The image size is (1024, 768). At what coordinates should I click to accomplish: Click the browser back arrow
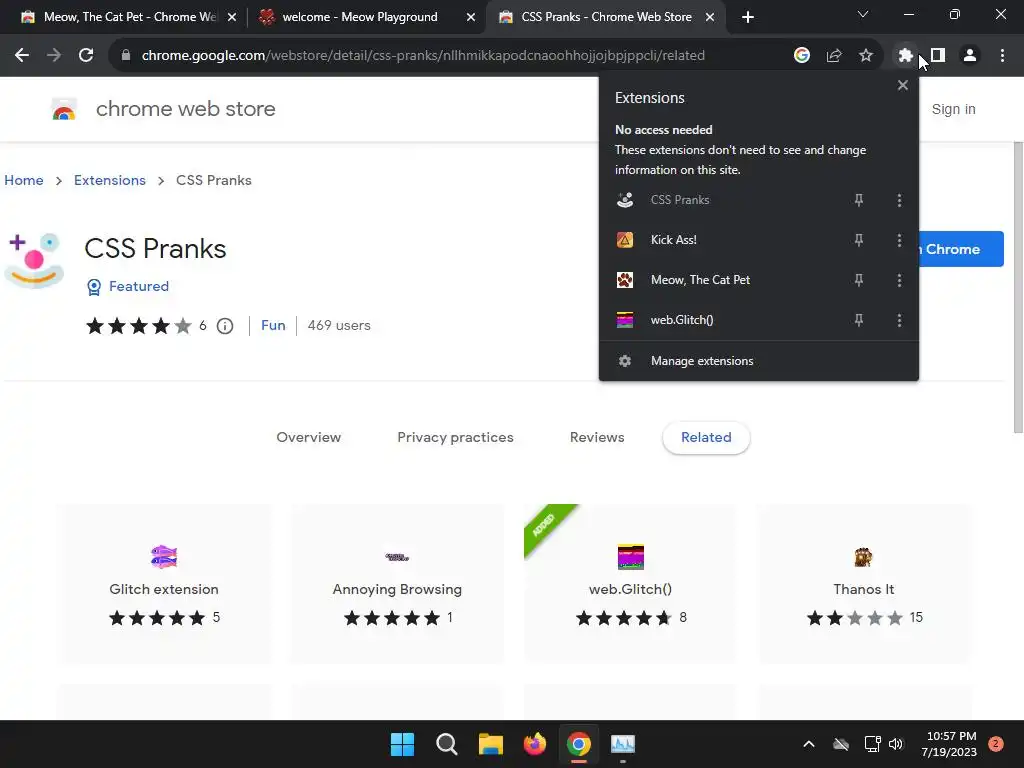(x=22, y=56)
